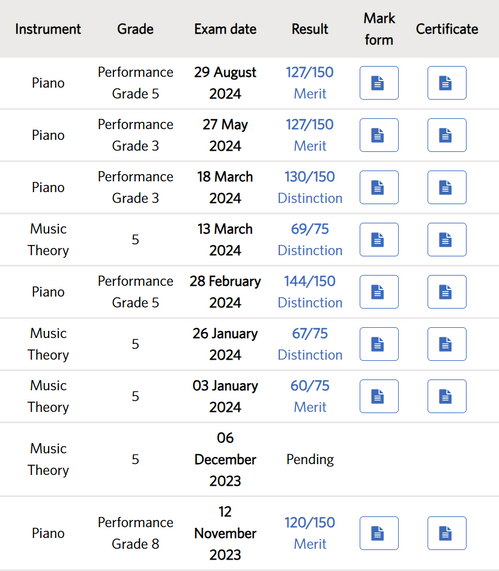Open certificate for 12 November 2023 exam
This screenshot has width=499, height=571.
click(447, 533)
